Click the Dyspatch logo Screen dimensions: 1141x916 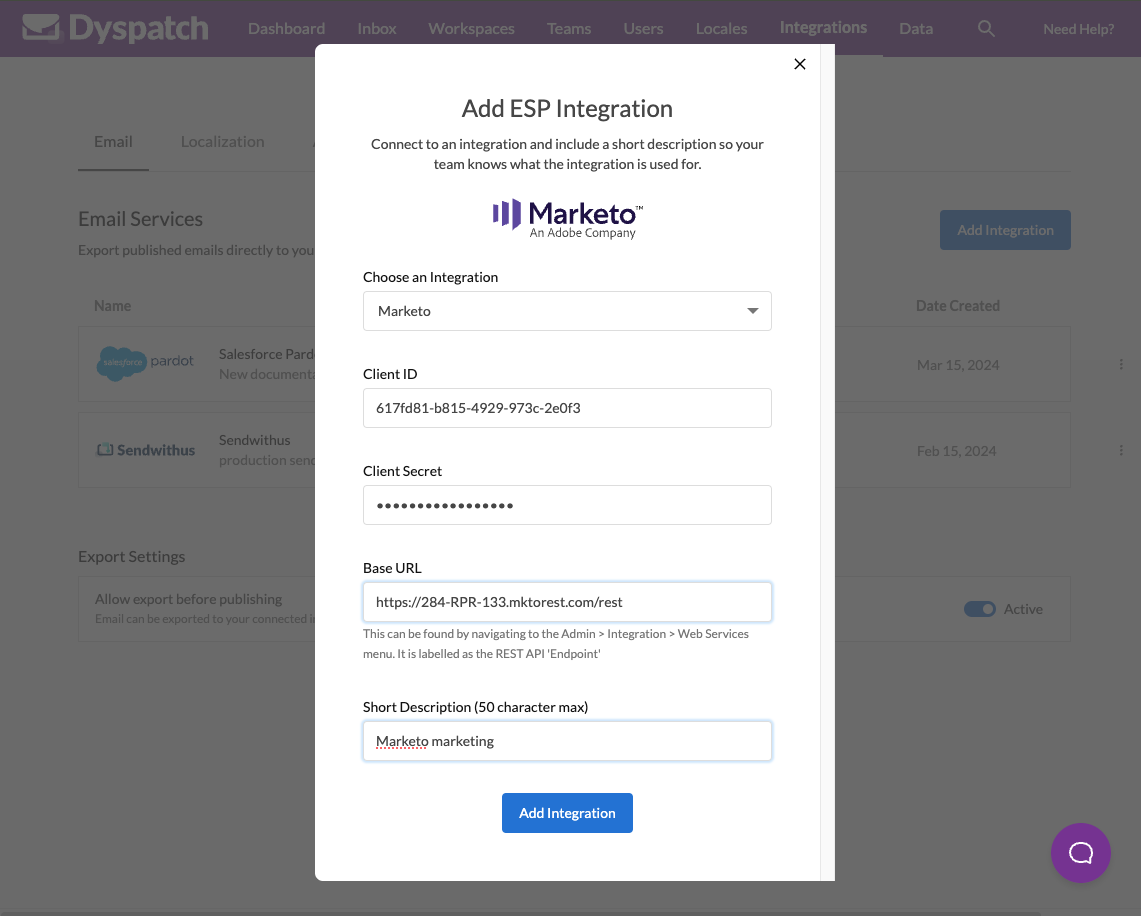click(116, 28)
